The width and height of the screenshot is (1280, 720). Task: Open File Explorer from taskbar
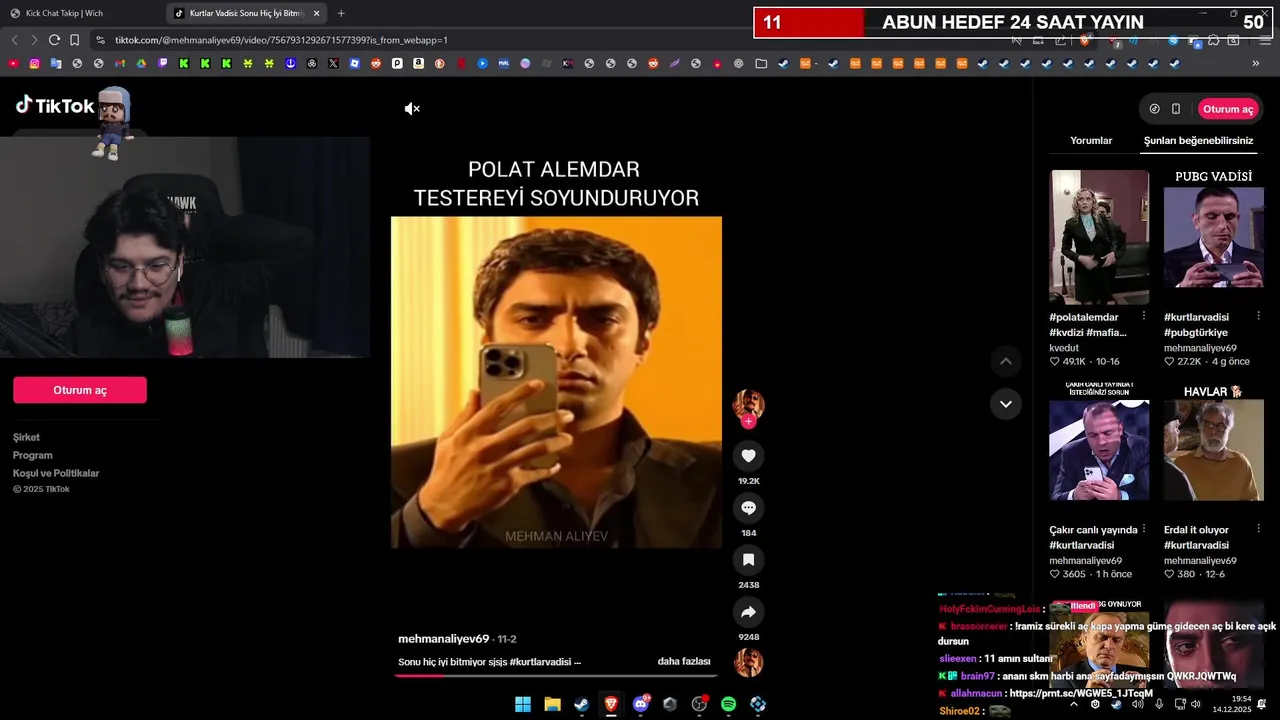(x=552, y=704)
